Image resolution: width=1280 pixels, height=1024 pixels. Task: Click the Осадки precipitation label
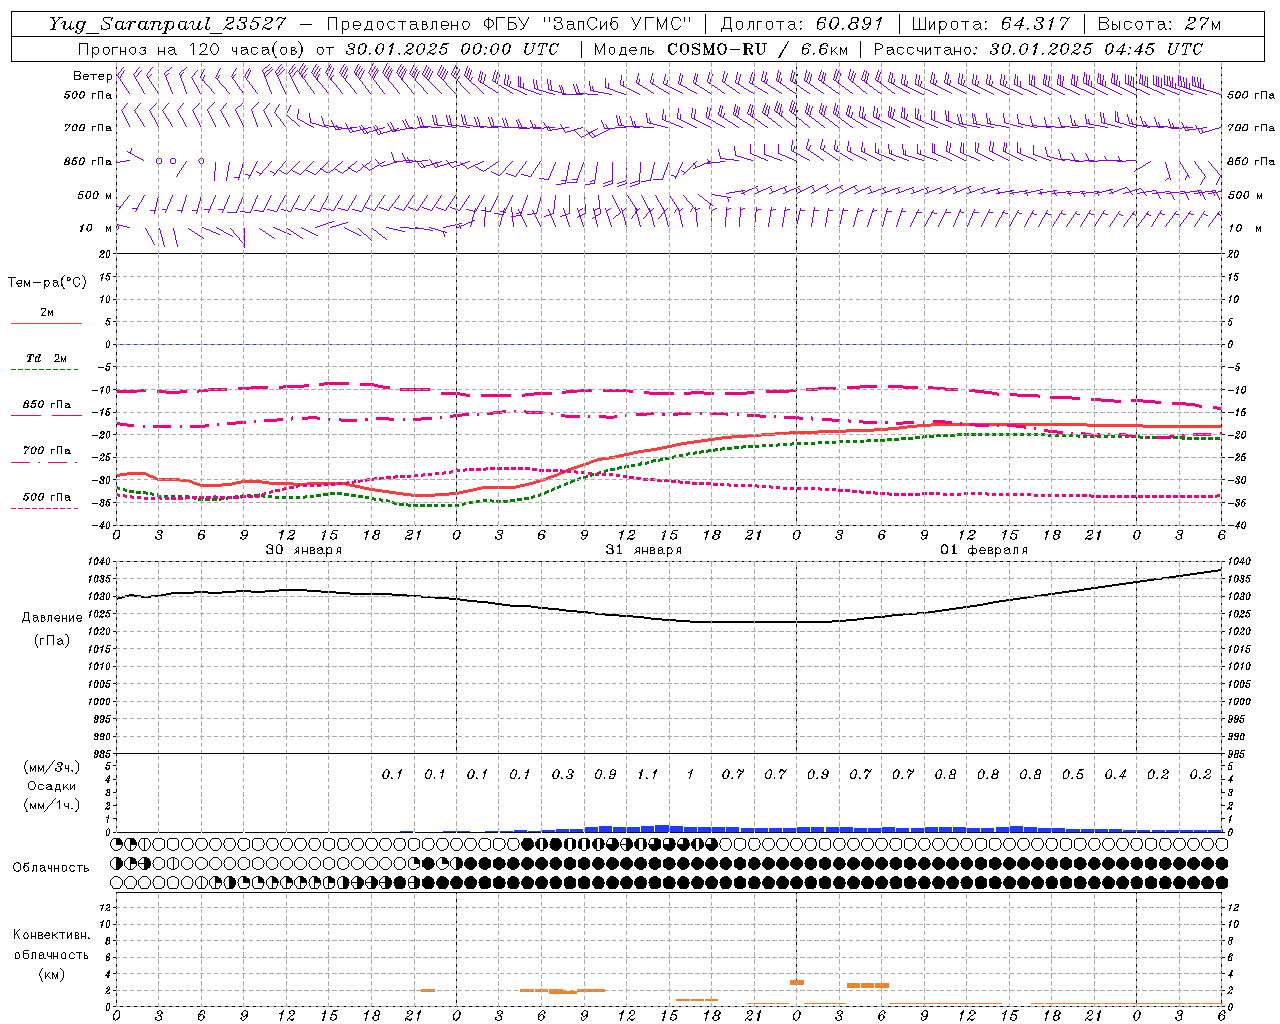[52, 786]
